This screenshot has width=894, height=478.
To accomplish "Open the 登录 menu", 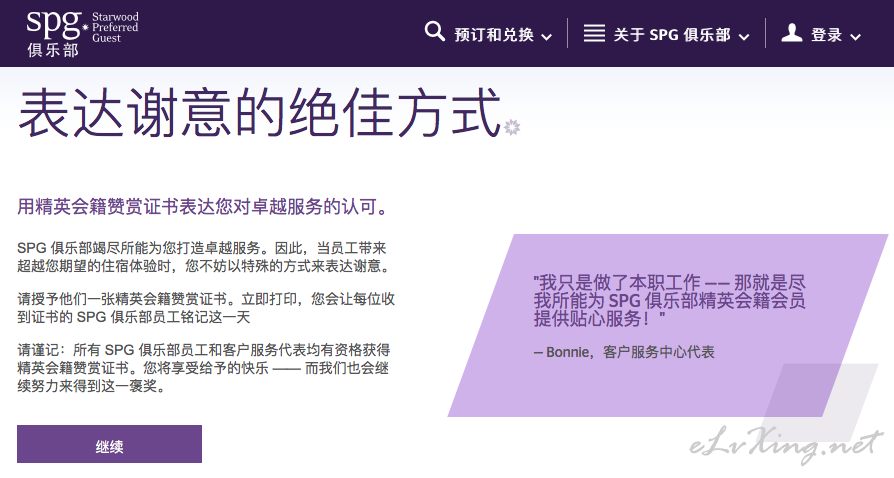I will 827,35.
